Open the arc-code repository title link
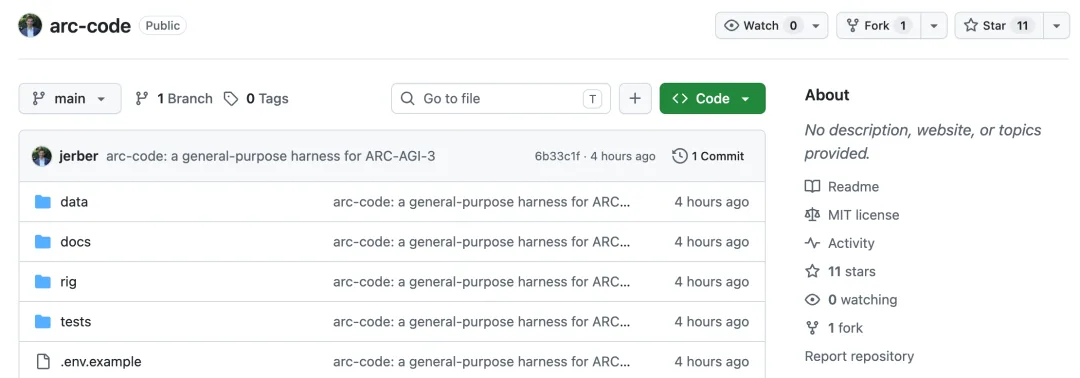1080x378 pixels. click(x=90, y=26)
